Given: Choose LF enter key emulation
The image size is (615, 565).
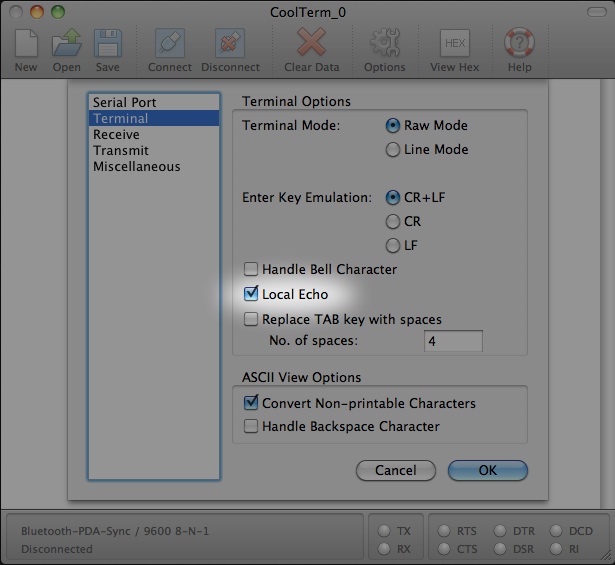Looking at the screenshot, I should tap(393, 246).
